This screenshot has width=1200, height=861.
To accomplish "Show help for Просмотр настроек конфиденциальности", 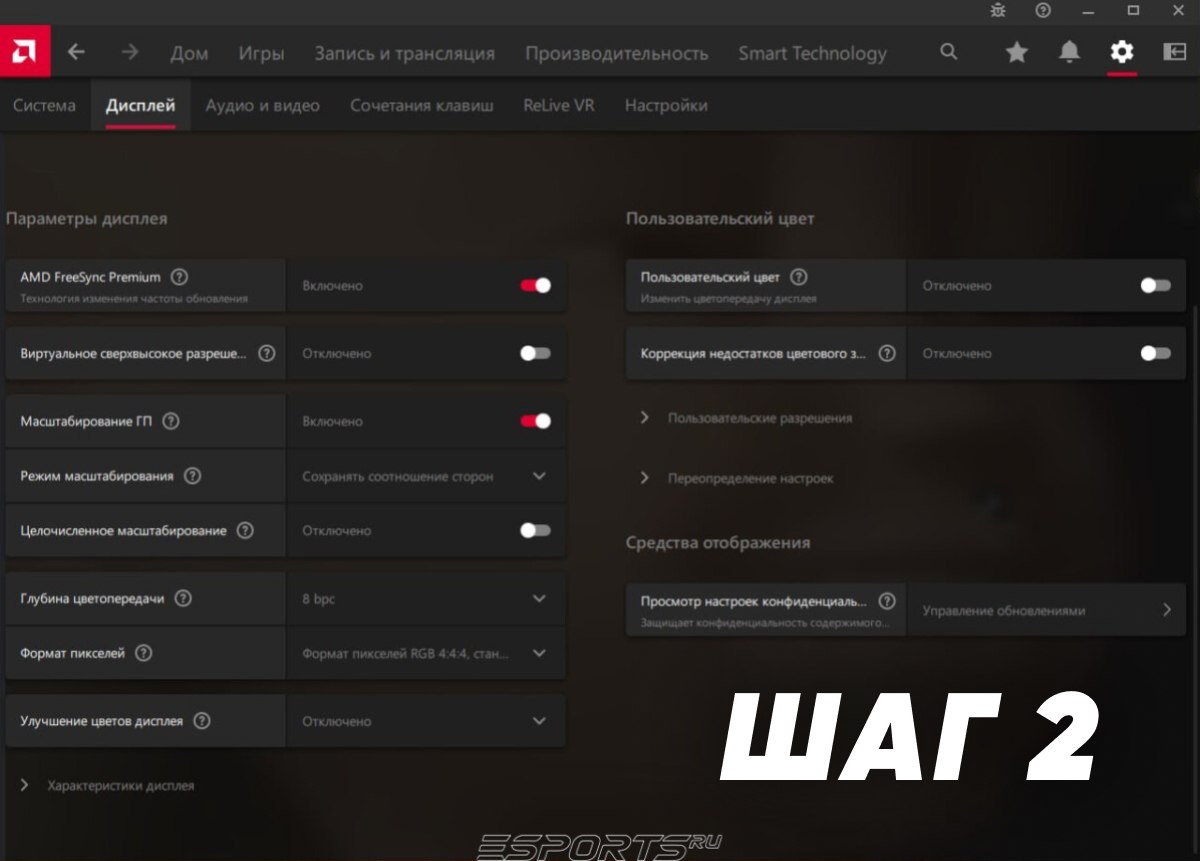I will coord(886,601).
